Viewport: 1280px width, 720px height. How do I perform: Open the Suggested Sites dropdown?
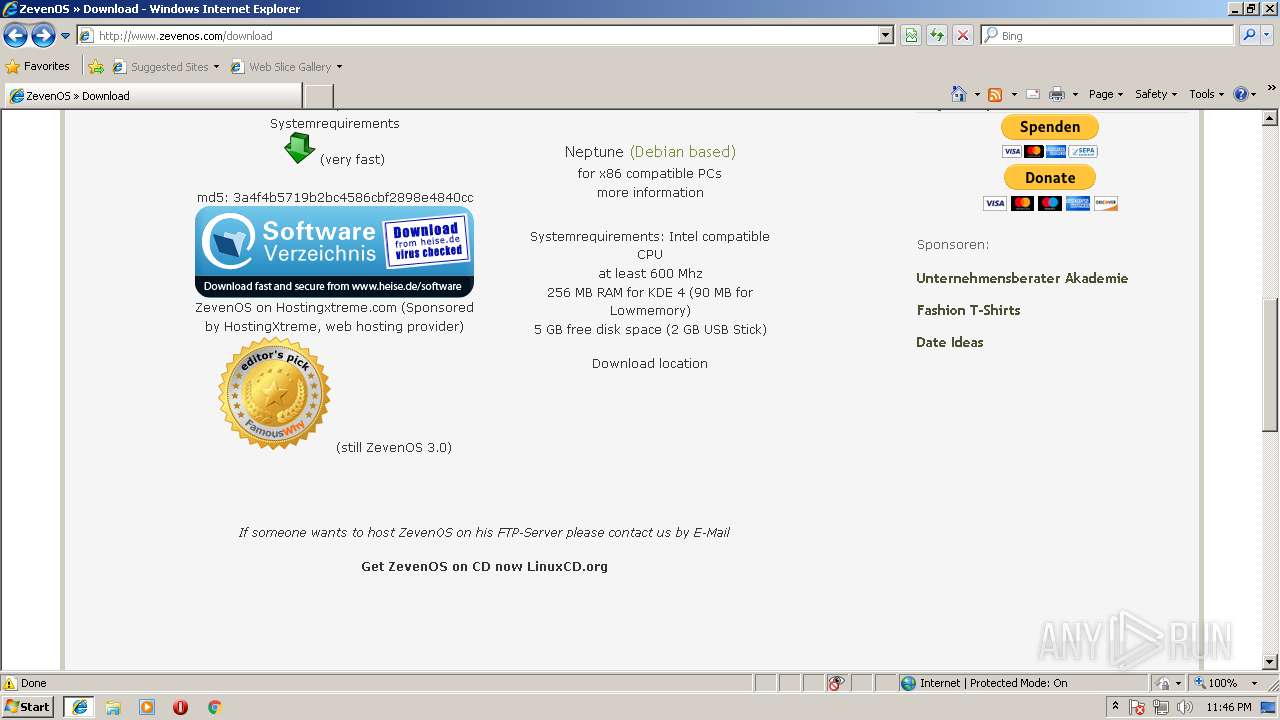(x=166, y=67)
